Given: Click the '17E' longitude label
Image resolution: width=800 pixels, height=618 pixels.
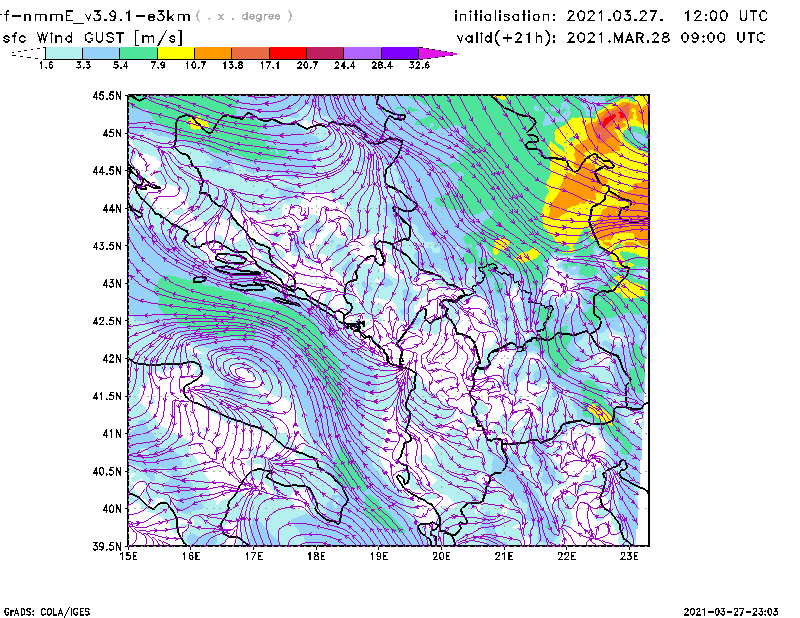Looking at the screenshot, I should pyautogui.click(x=254, y=556).
